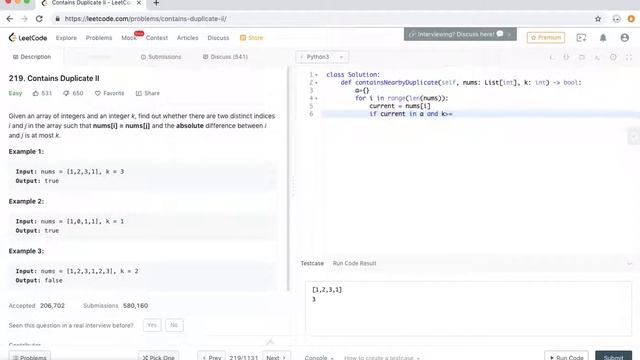Toggle fullscreen editor mode
Viewport: 640px width, 360px height.
(629, 57)
